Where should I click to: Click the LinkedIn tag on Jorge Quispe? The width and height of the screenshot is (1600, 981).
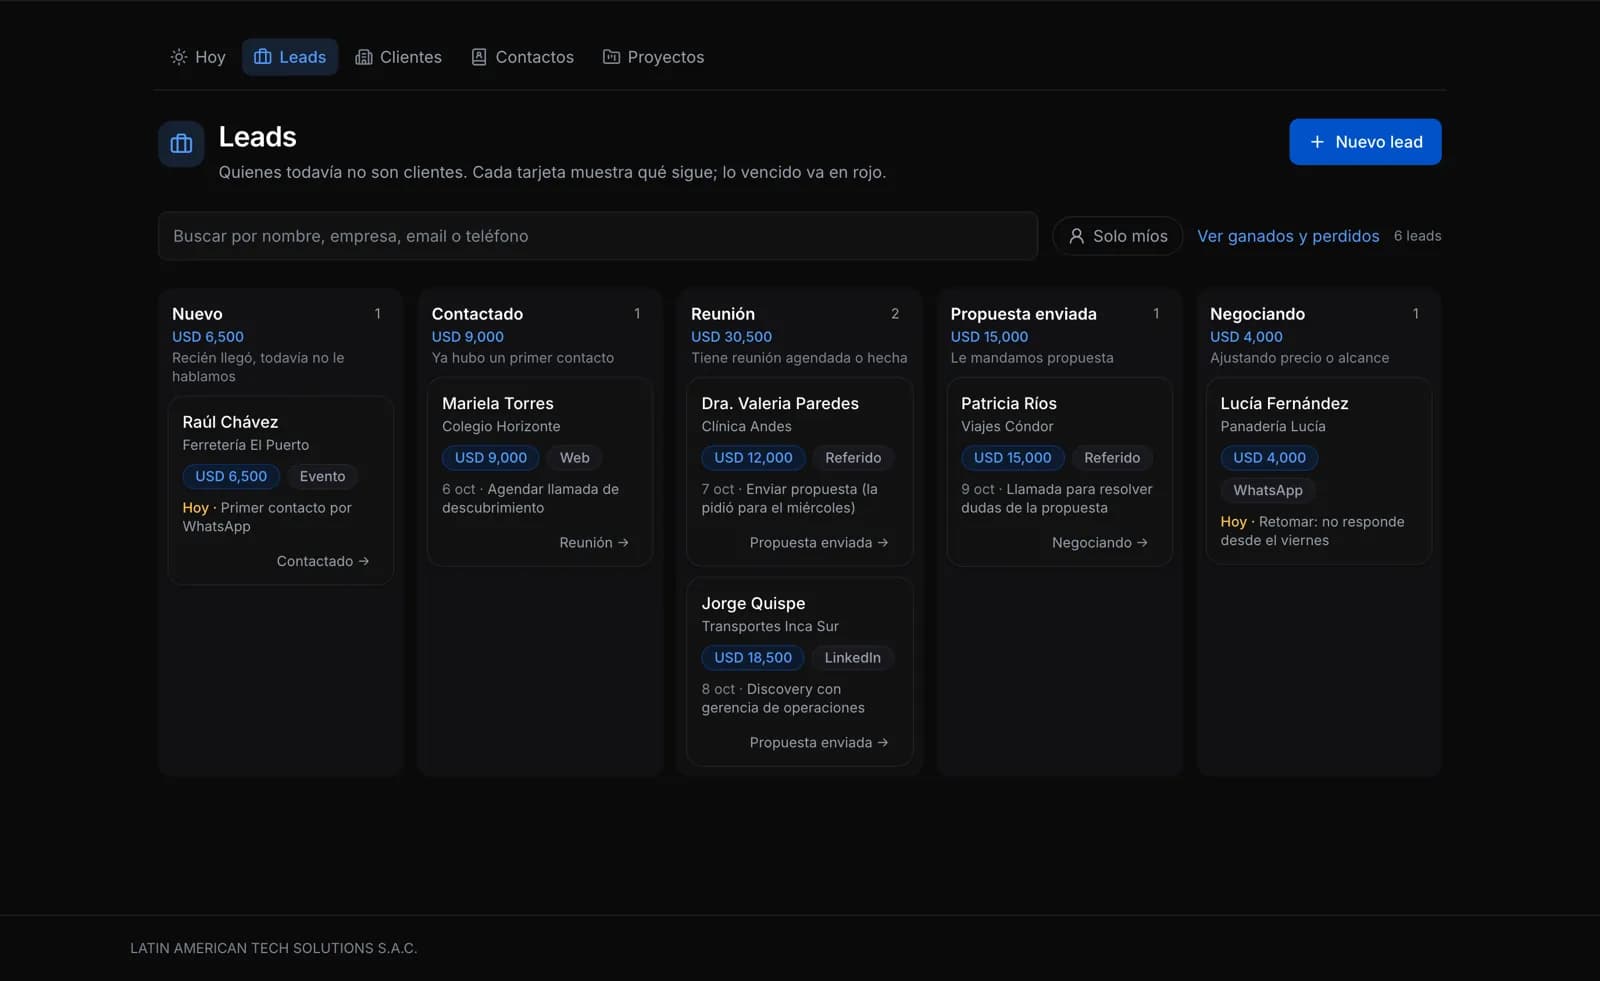[x=852, y=657]
